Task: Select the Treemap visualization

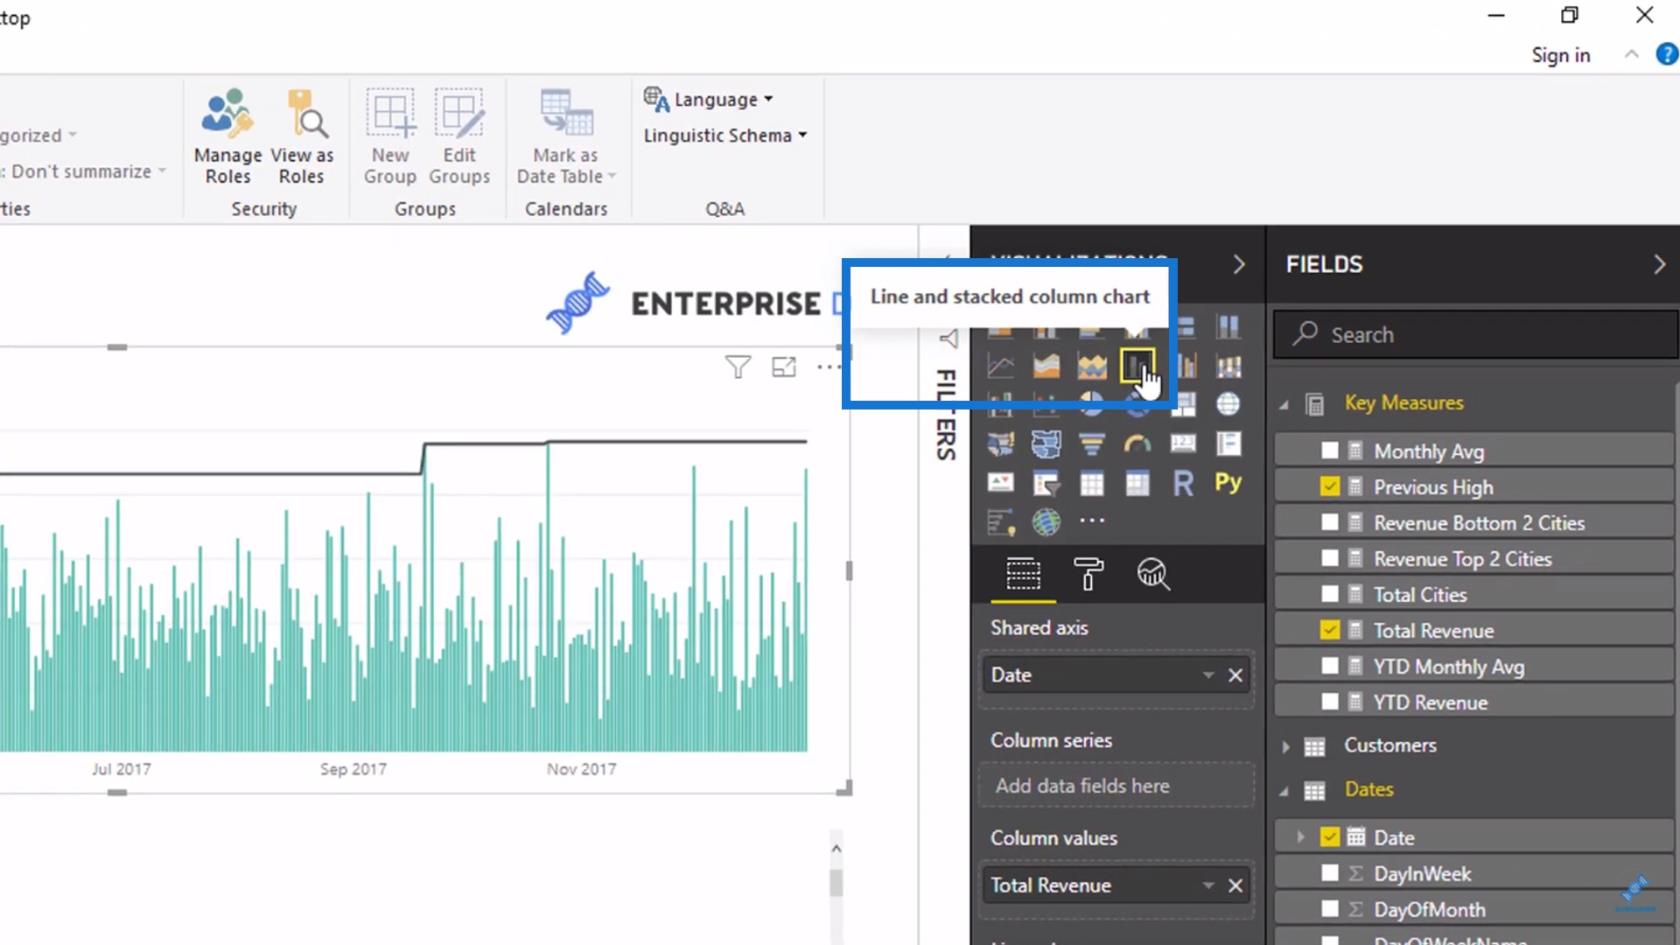Action: [1184, 404]
